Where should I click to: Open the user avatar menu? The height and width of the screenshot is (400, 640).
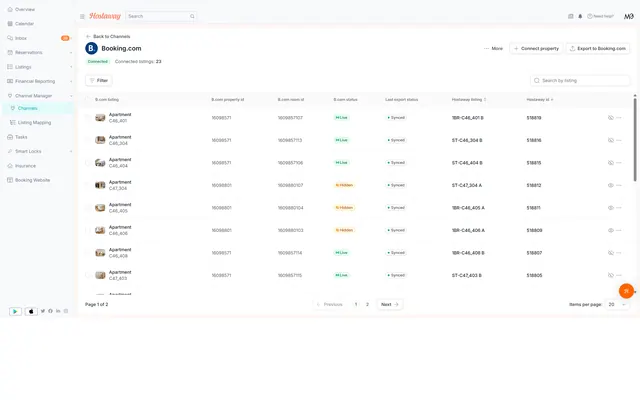(629, 16)
